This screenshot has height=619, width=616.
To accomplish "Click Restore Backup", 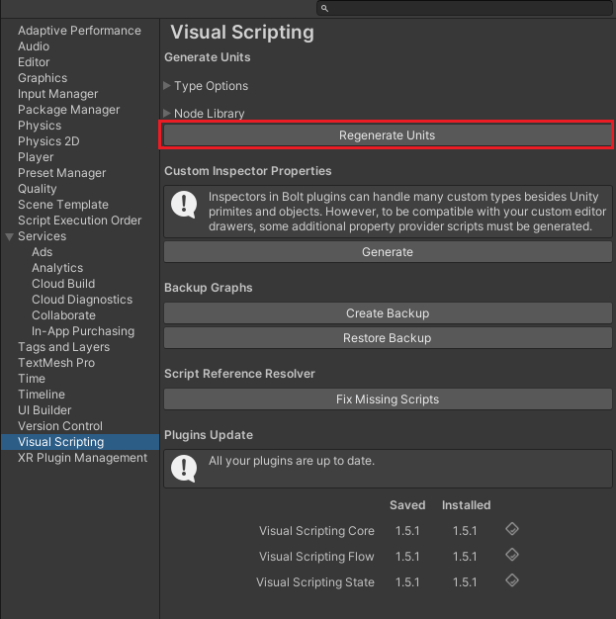I will click(x=387, y=338).
